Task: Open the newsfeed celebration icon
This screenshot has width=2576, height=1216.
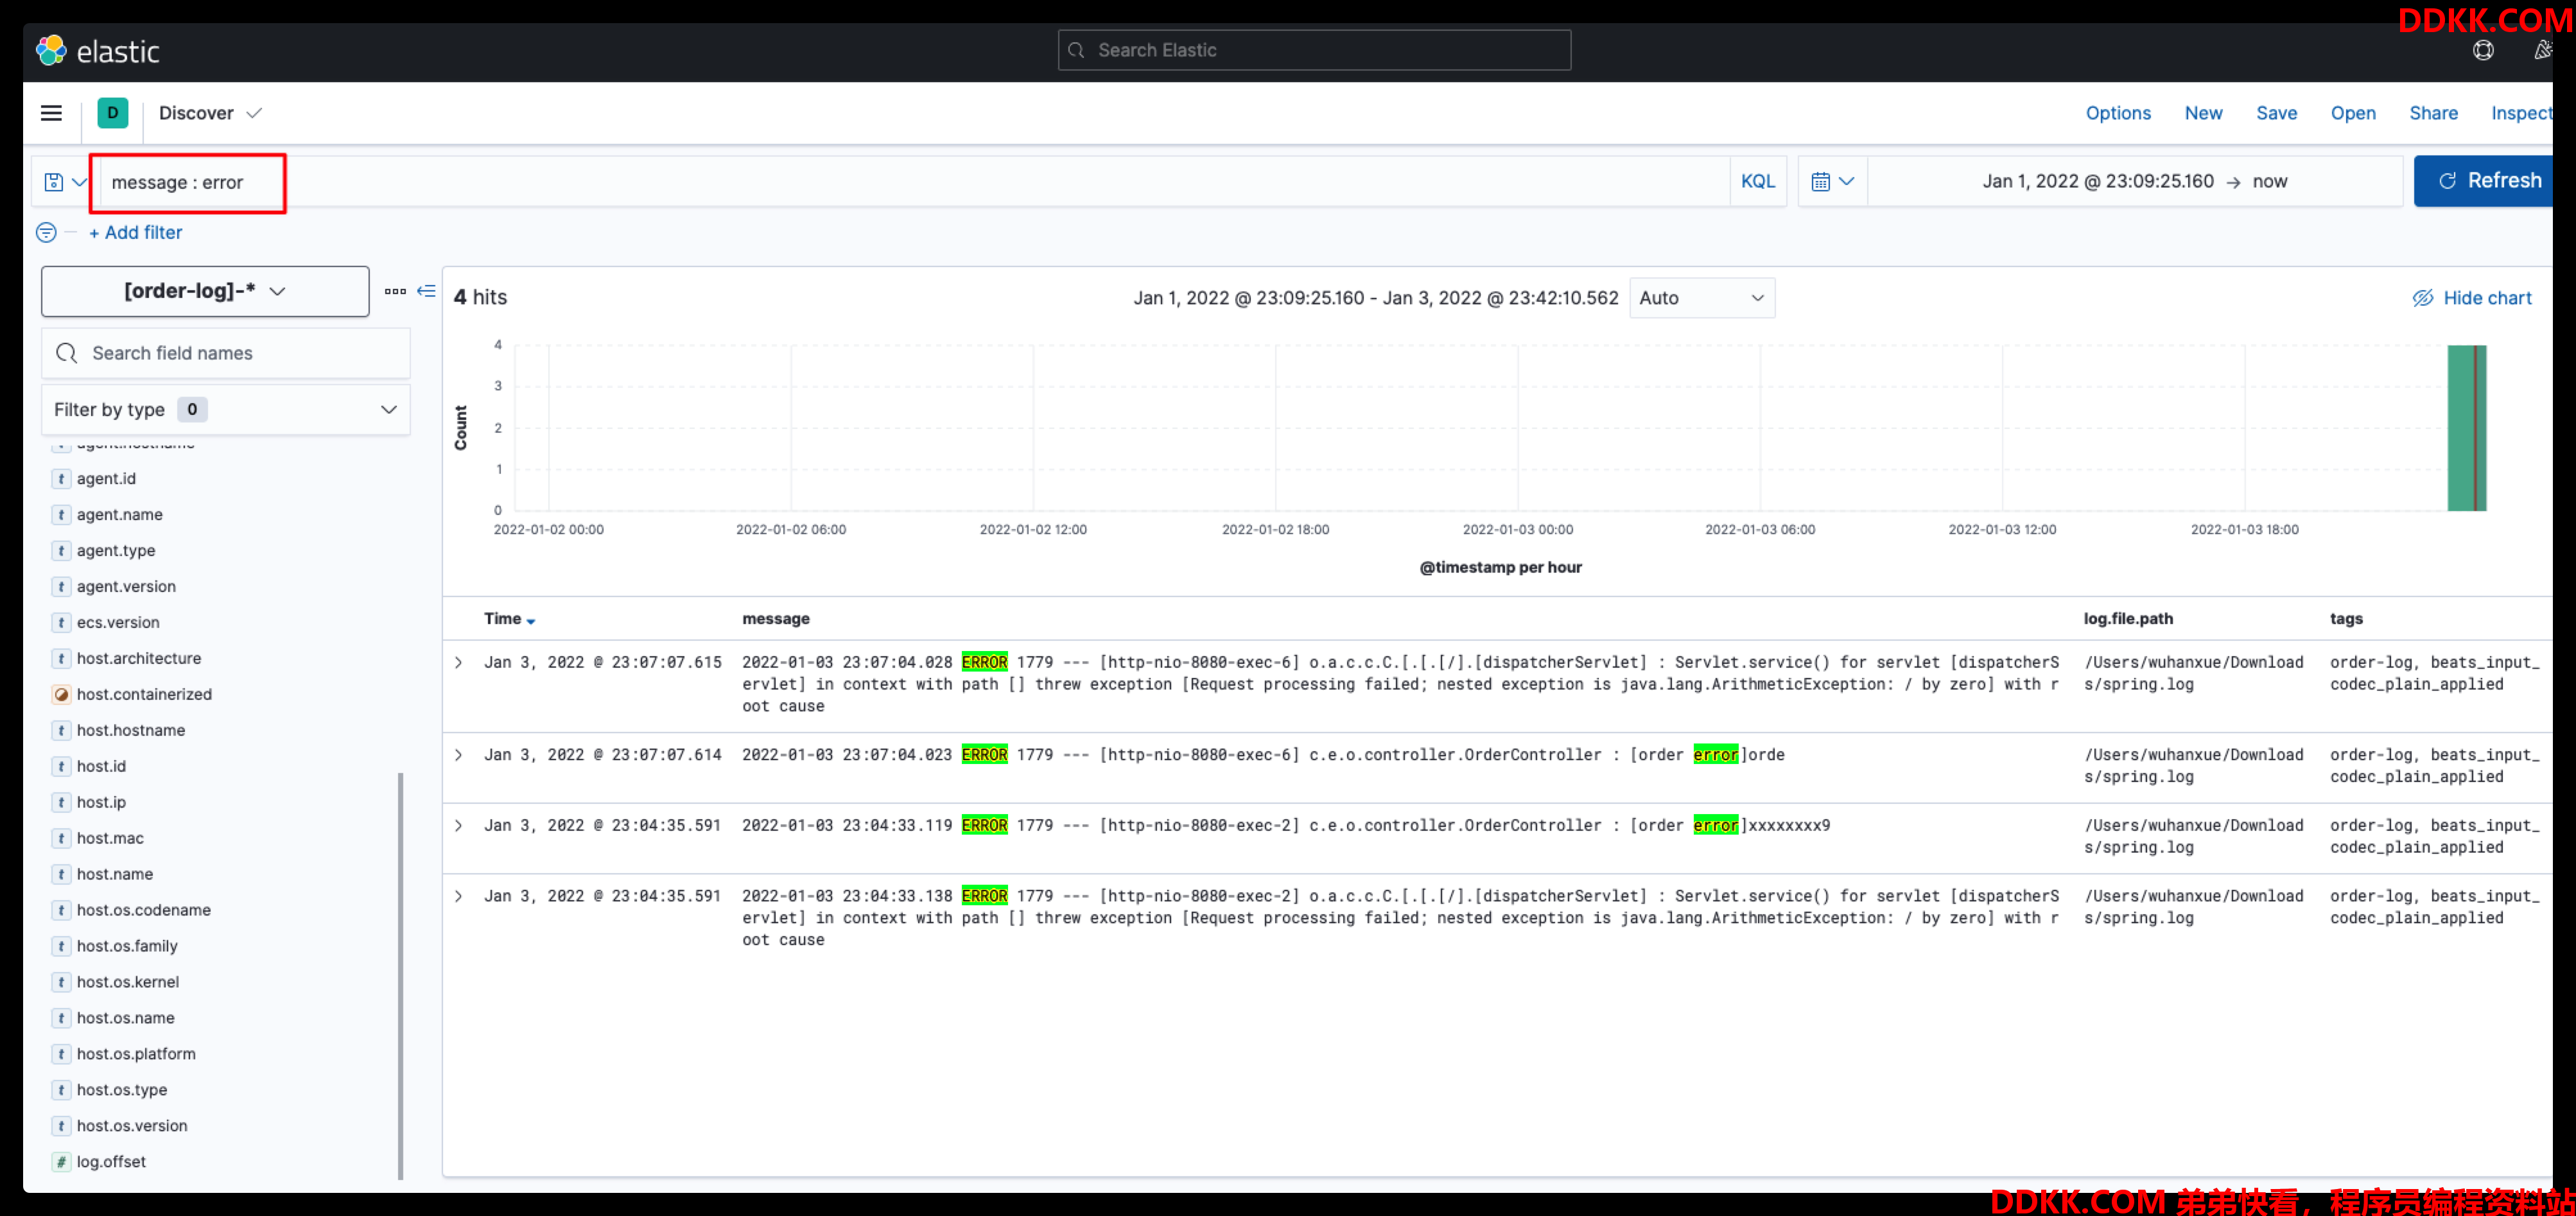Action: 2542,50
